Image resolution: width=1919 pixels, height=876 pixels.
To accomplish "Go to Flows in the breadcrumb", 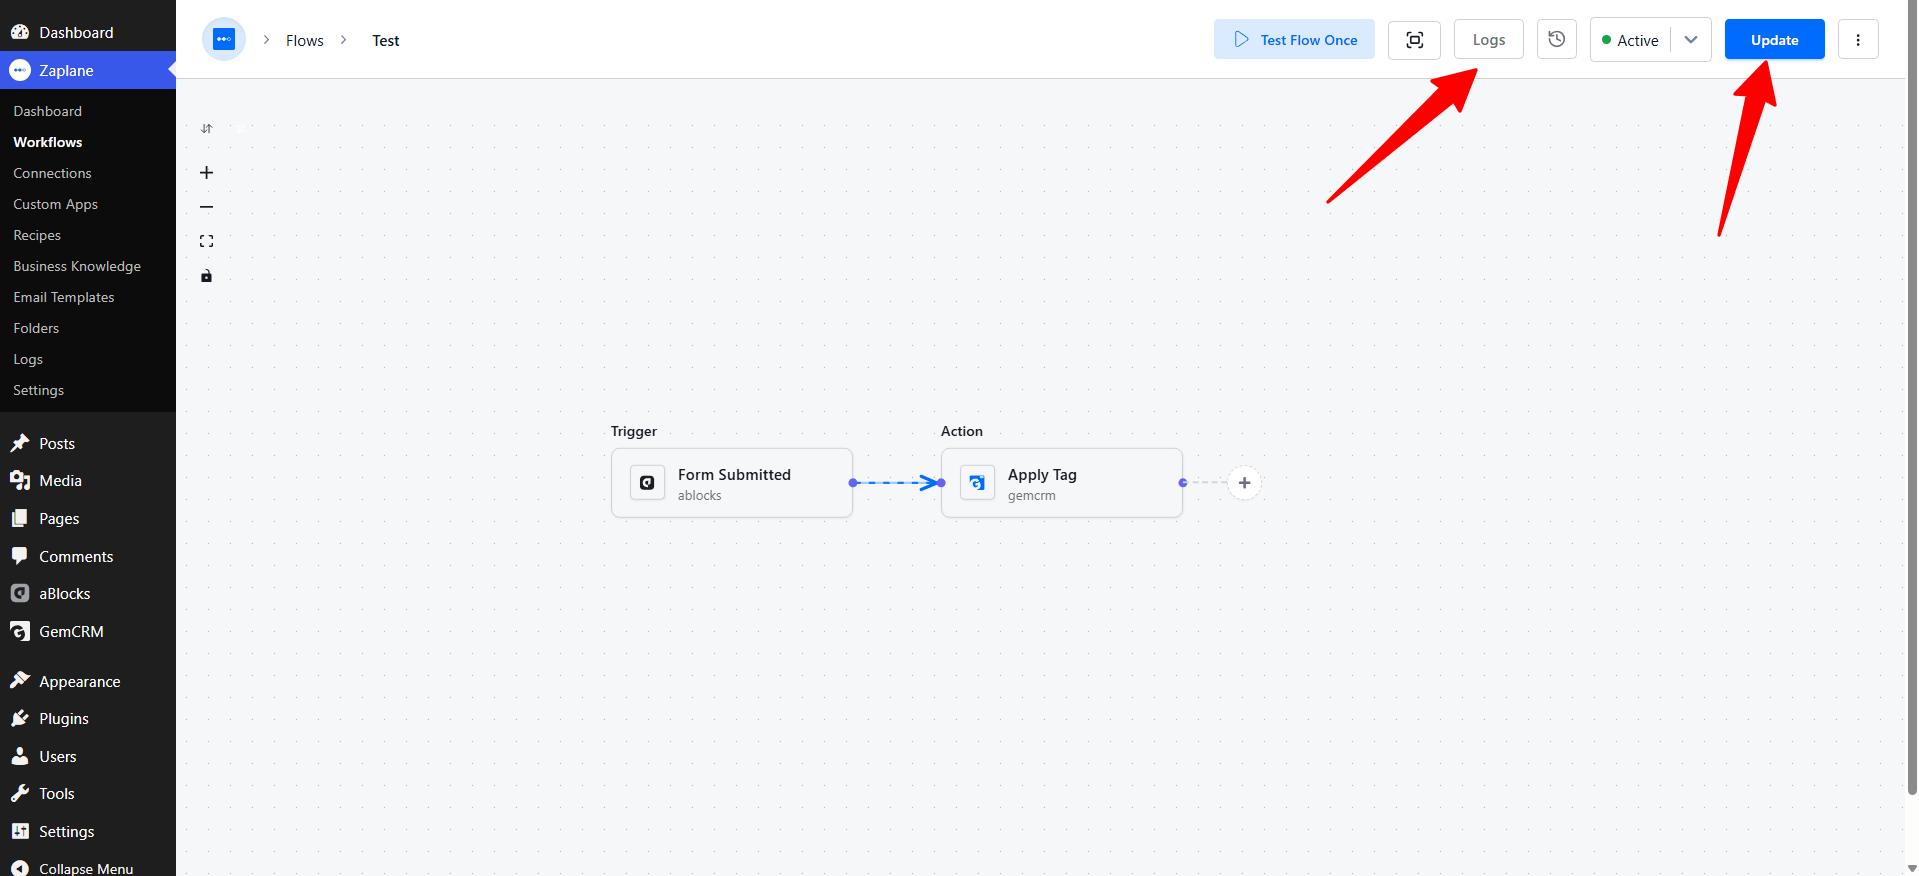I will pyautogui.click(x=305, y=41).
